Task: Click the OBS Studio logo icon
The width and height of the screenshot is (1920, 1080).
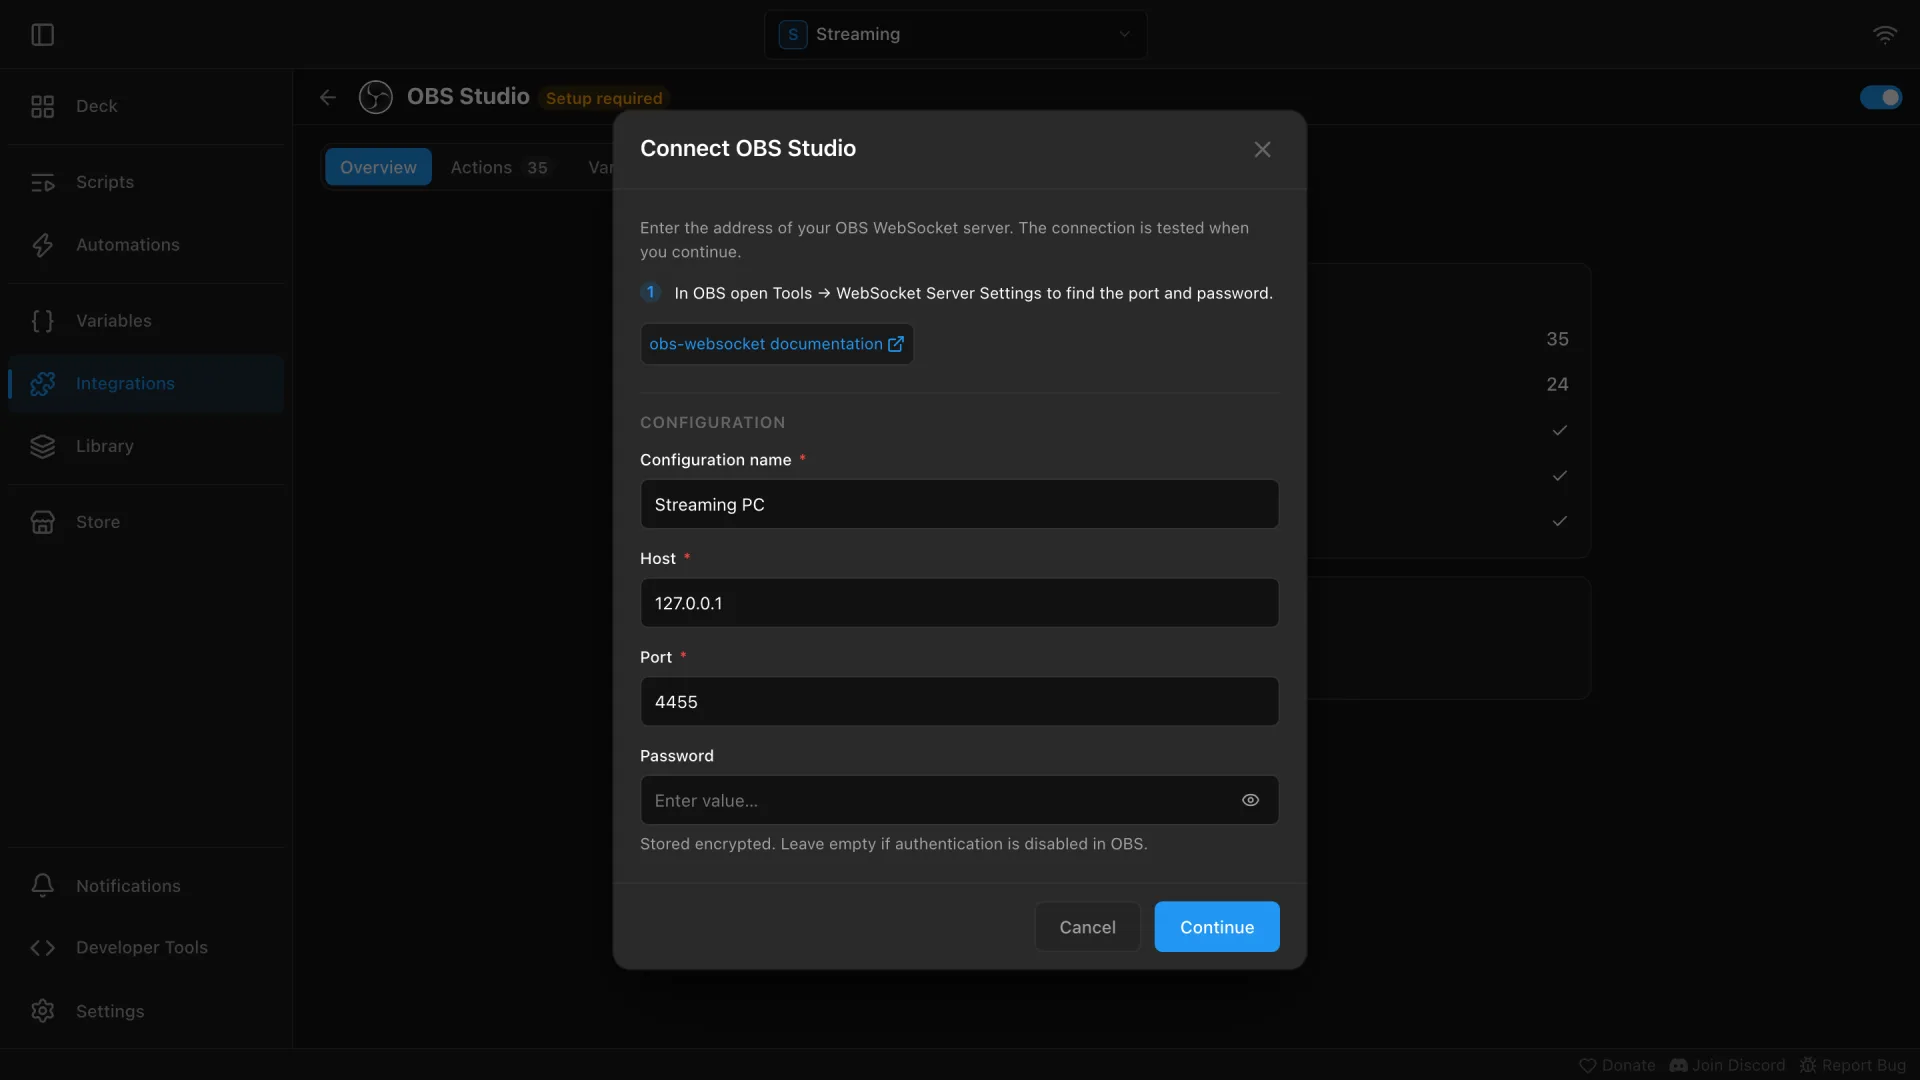Action: pyautogui.click(x=376, y=97)
